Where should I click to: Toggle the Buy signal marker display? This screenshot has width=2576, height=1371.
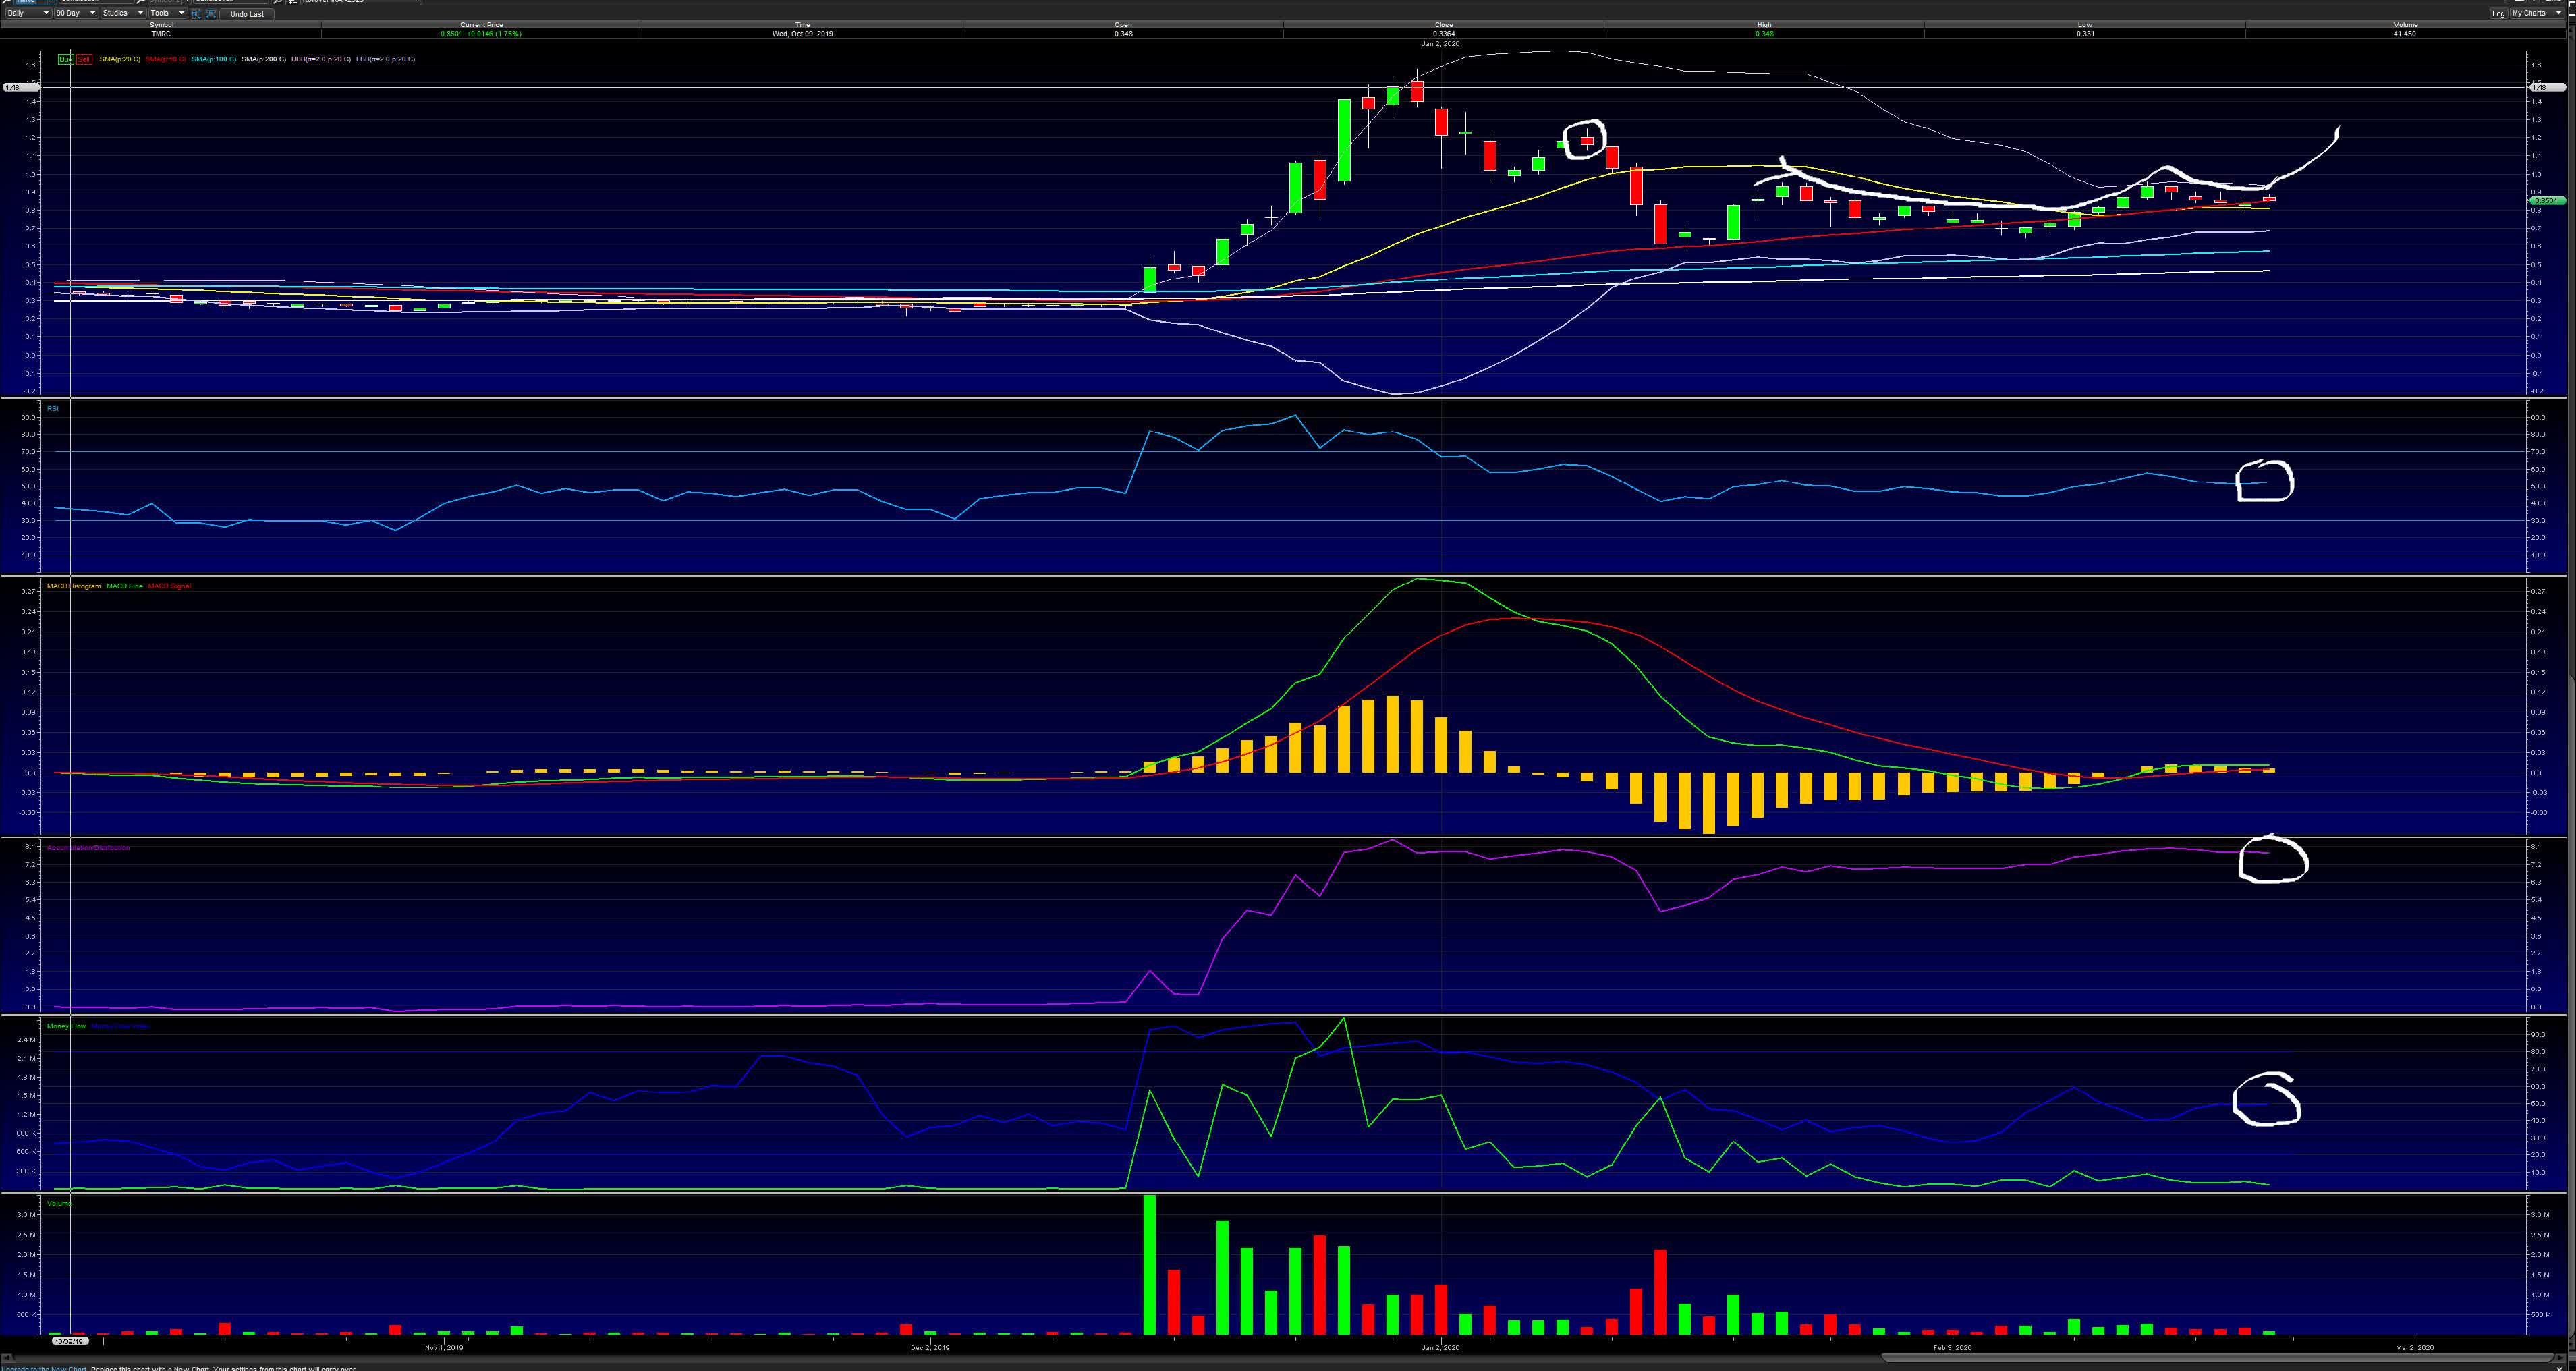[65, 59]
